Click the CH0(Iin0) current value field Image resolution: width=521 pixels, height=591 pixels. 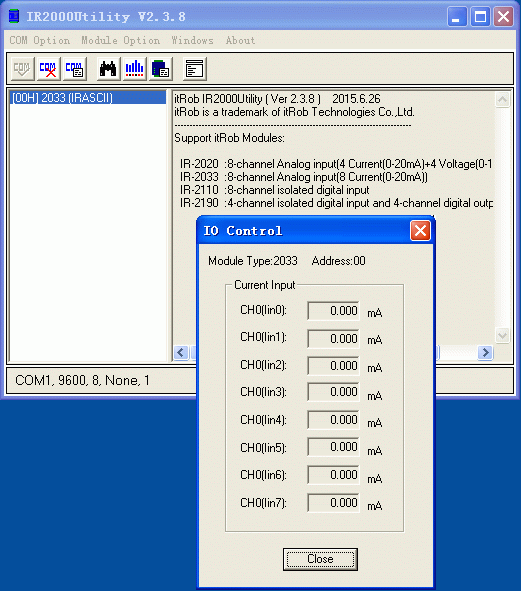pos(333,311)
